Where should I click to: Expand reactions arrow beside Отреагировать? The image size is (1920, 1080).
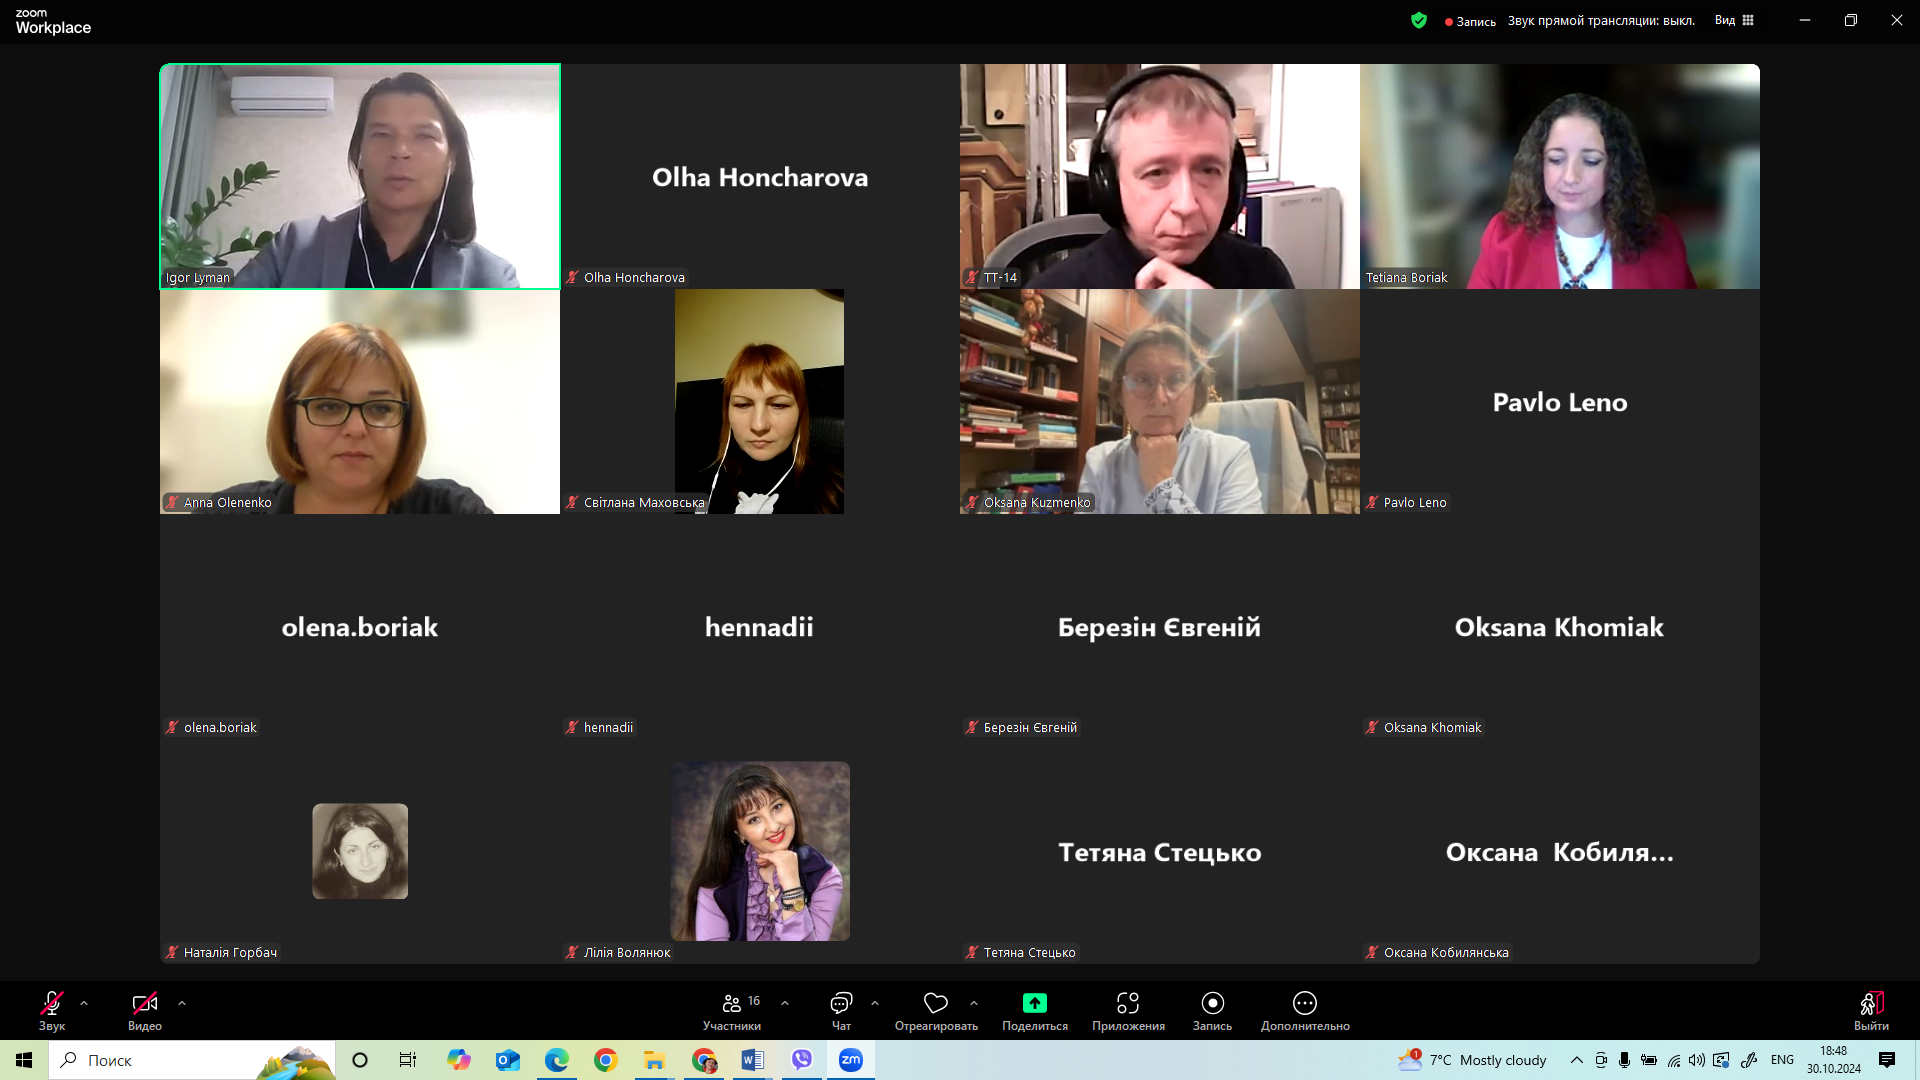pyautogui.click(x=974, y=1003)
